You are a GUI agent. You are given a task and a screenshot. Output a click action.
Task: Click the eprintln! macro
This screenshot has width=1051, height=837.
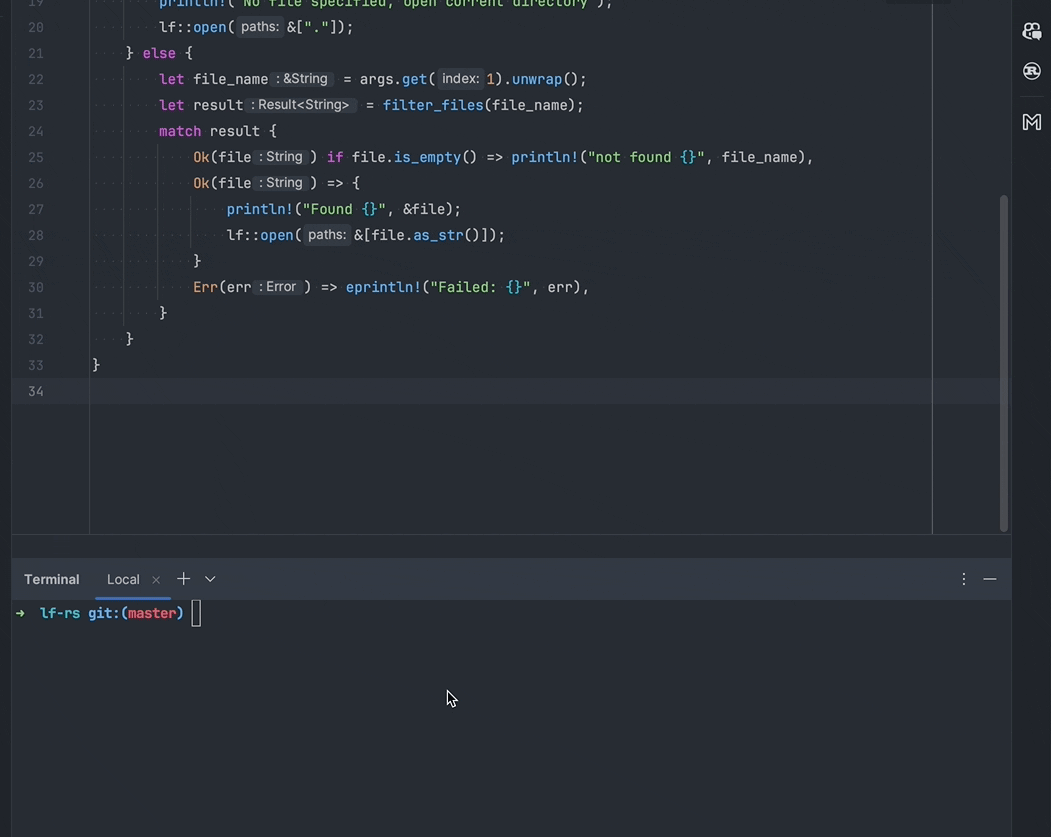pos(383,287)
